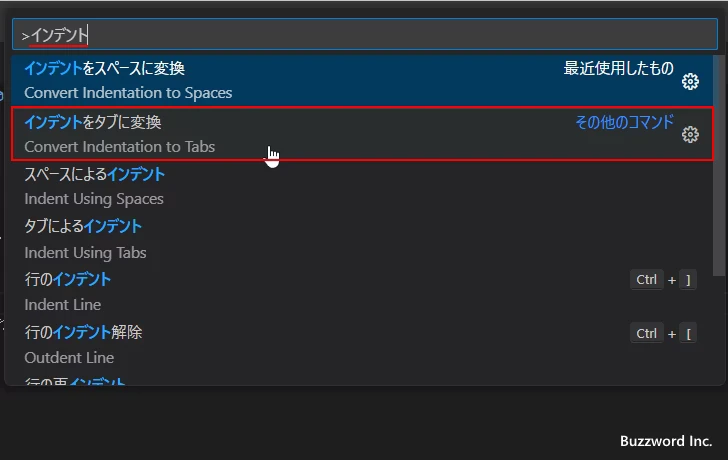Image resolution: width=728 pixels, height=460 pixels.
Task: Click the Ctrl key badge for Outdent Line
Action: point(647,333)
